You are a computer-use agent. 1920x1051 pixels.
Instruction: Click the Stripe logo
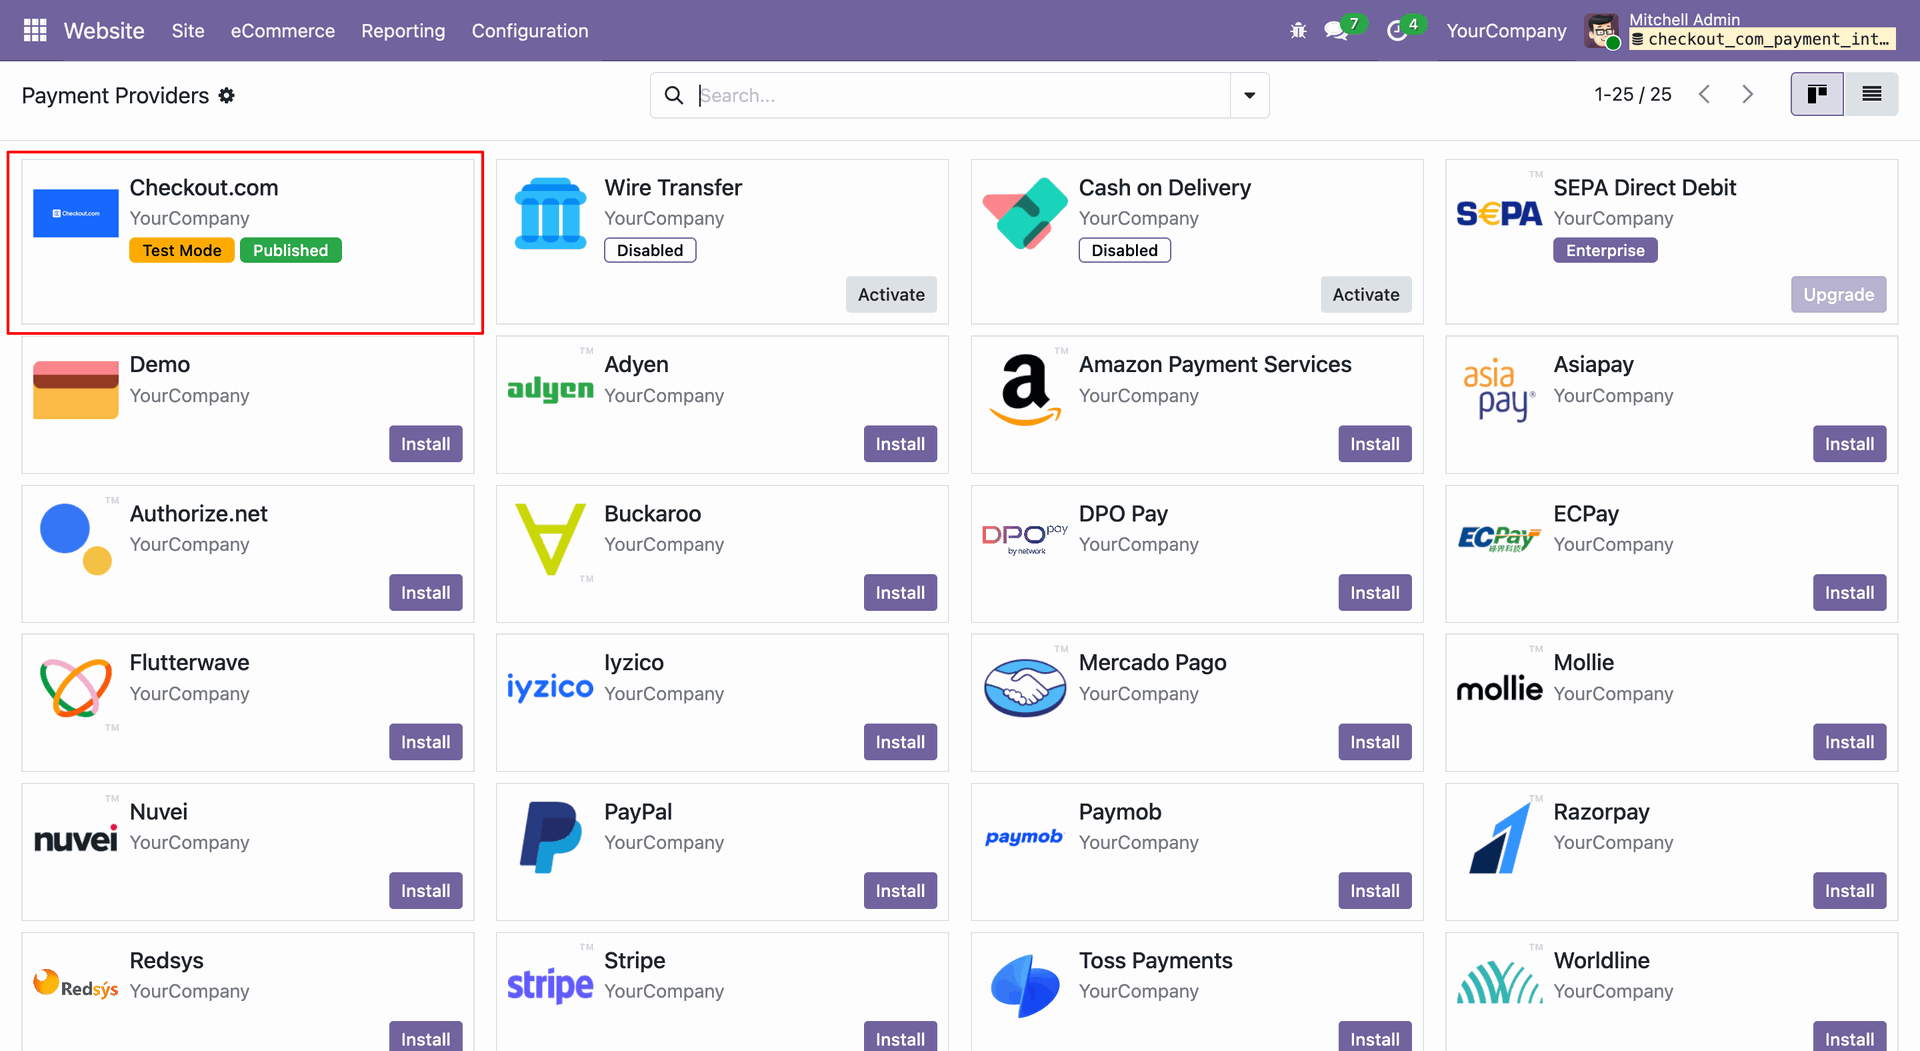[x=550, y=986]
